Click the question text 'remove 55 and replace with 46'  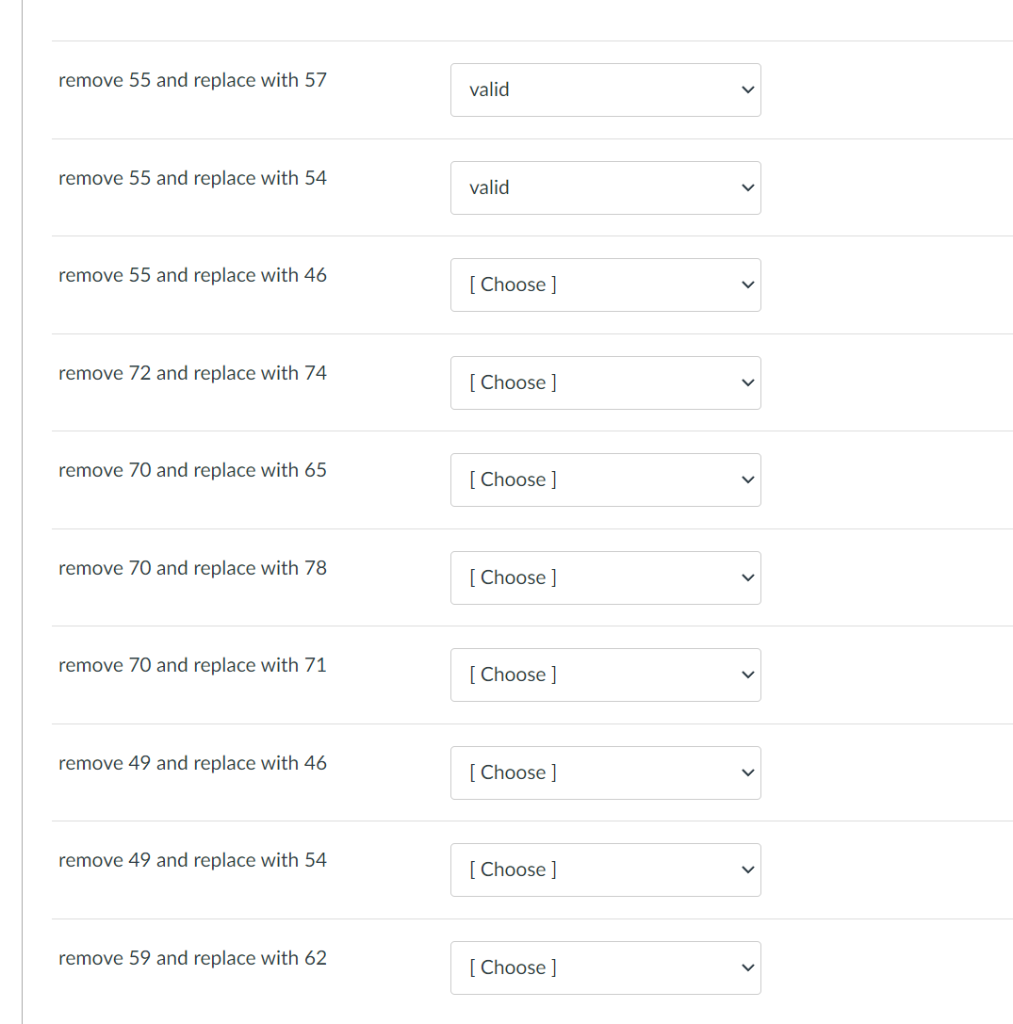(x=192, y=275)
